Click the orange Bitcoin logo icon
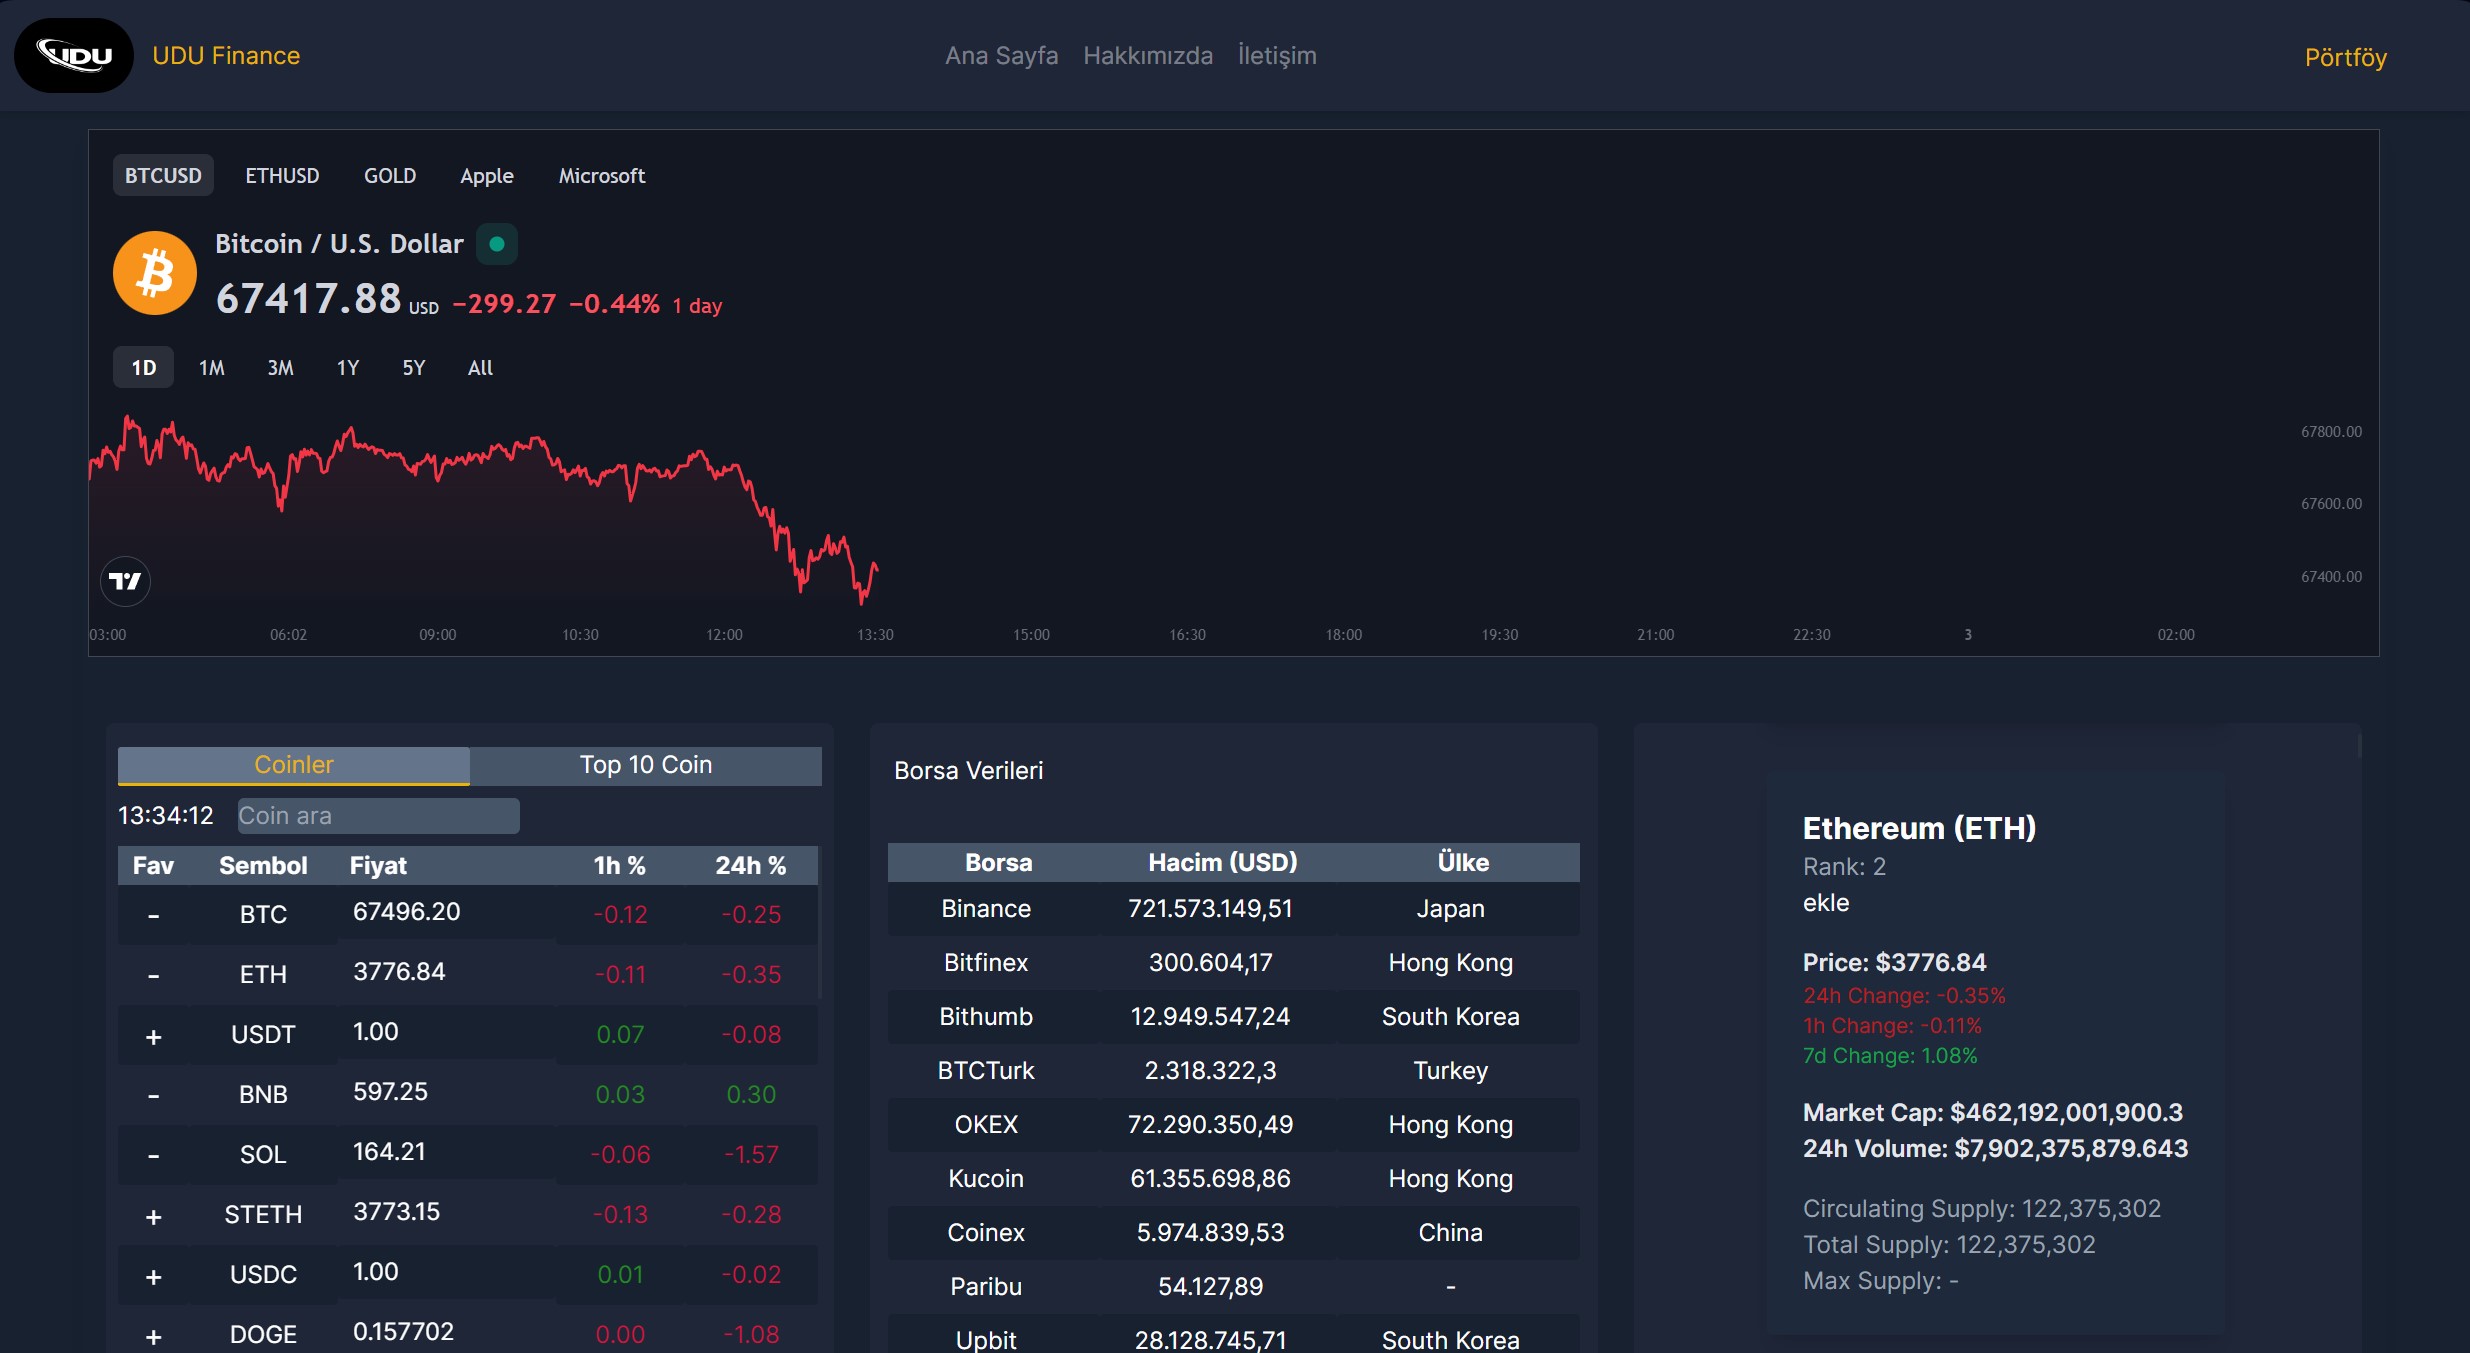 pos(155,273)
